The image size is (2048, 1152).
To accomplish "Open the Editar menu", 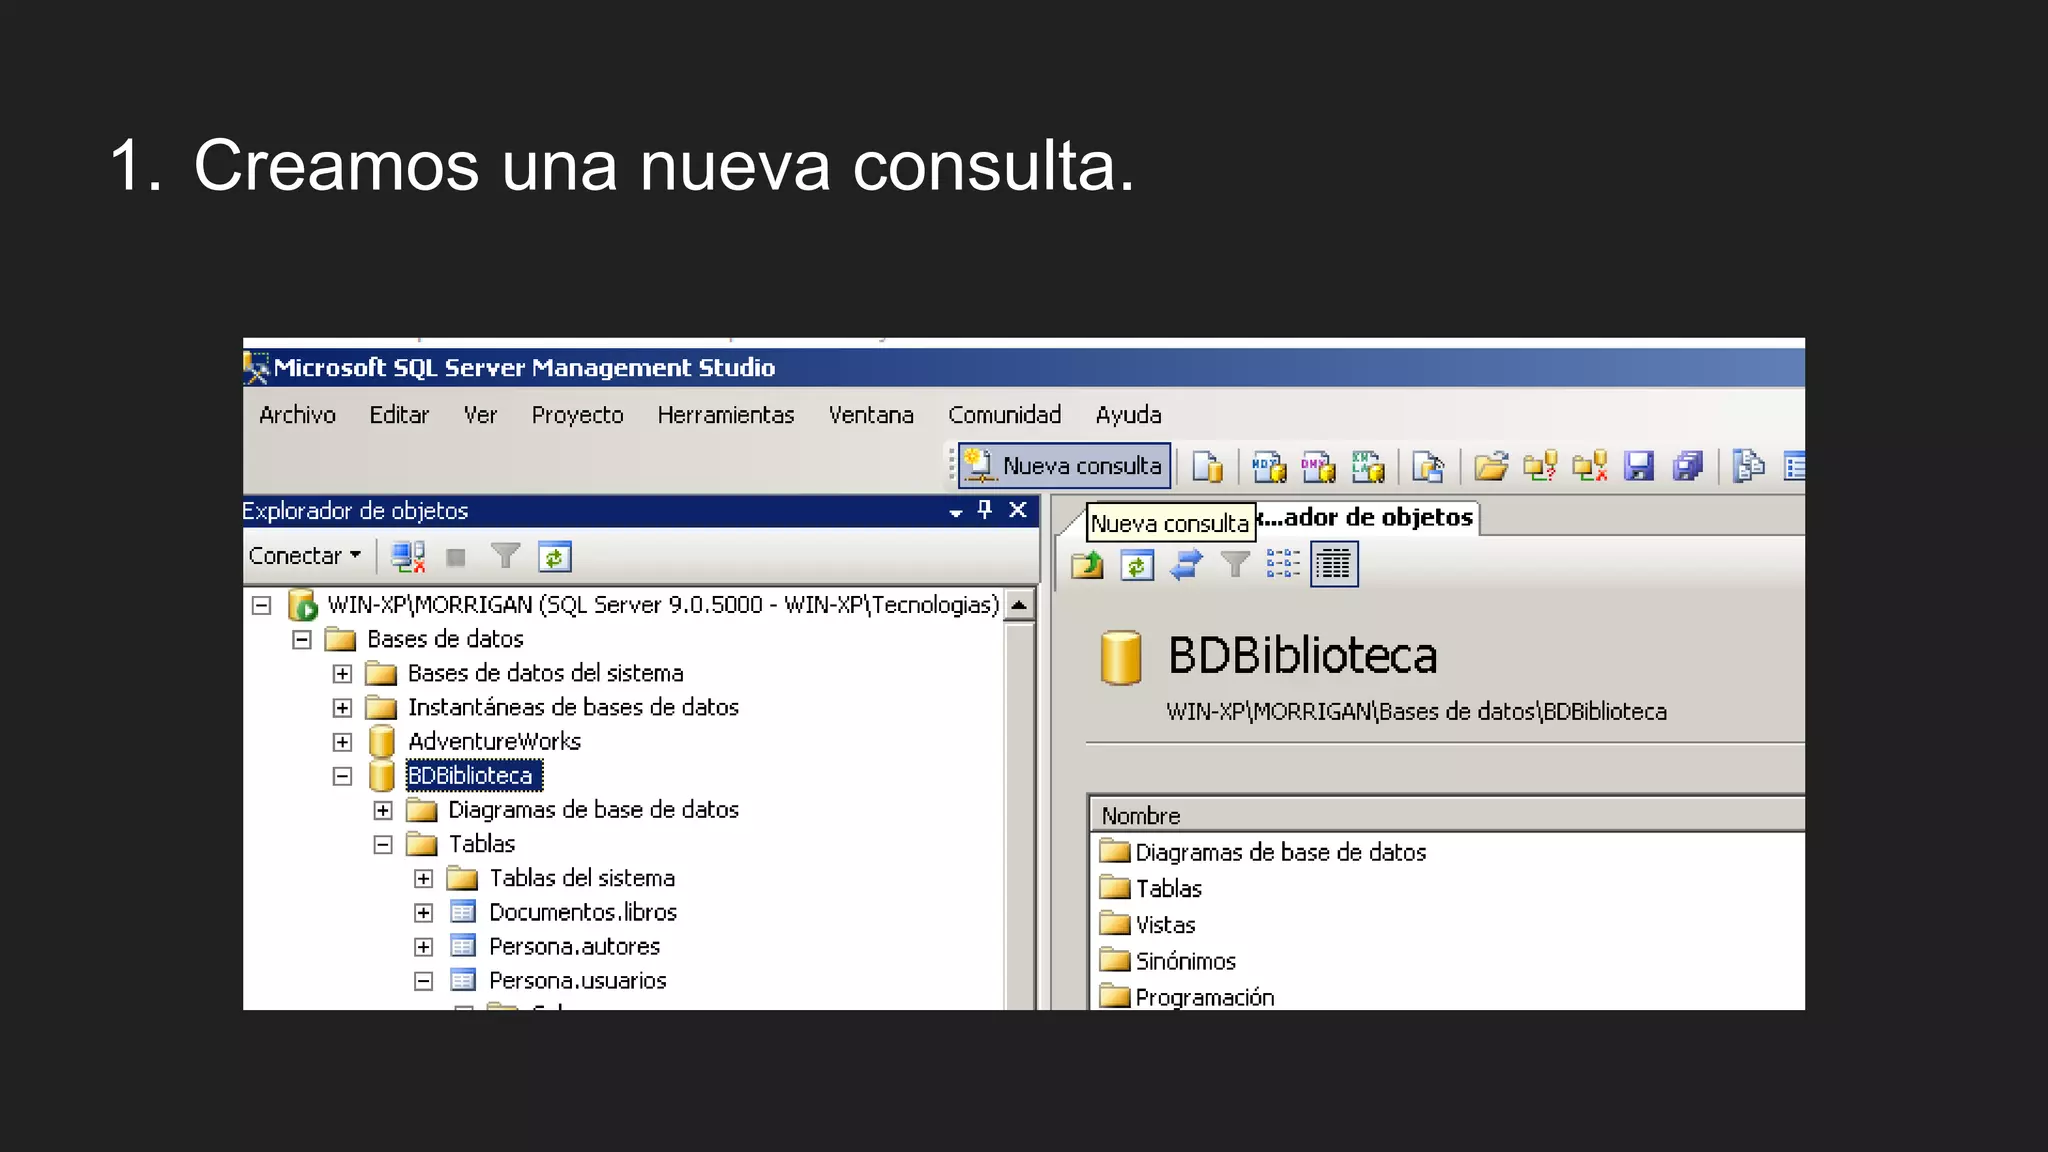I will coord(399,415).
